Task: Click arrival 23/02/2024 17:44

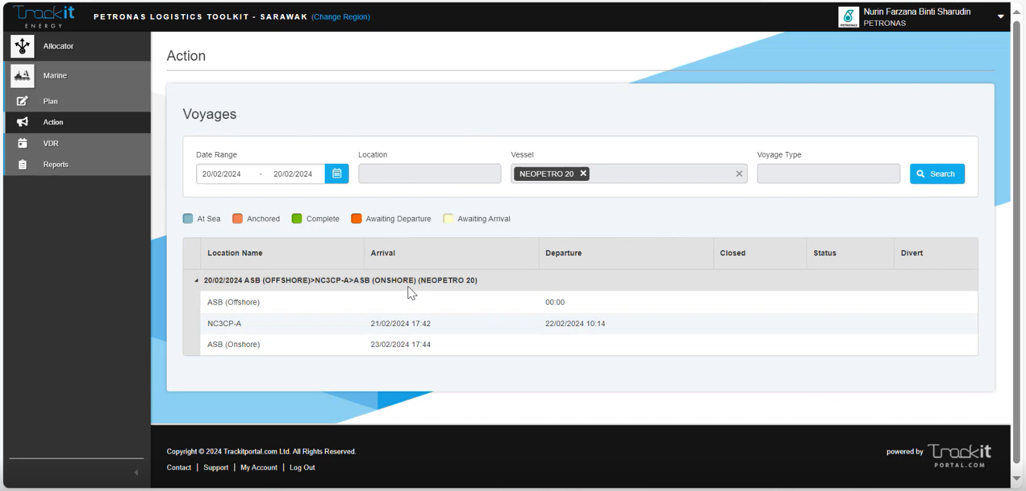Action: pos(400,344)
